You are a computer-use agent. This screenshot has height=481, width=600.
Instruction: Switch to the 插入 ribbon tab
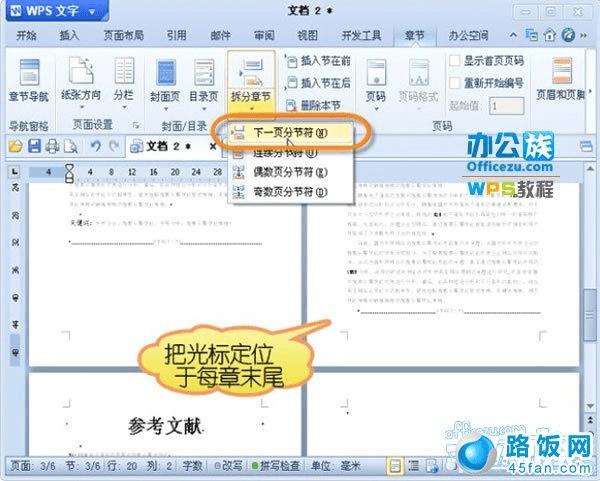click(69, 36)
